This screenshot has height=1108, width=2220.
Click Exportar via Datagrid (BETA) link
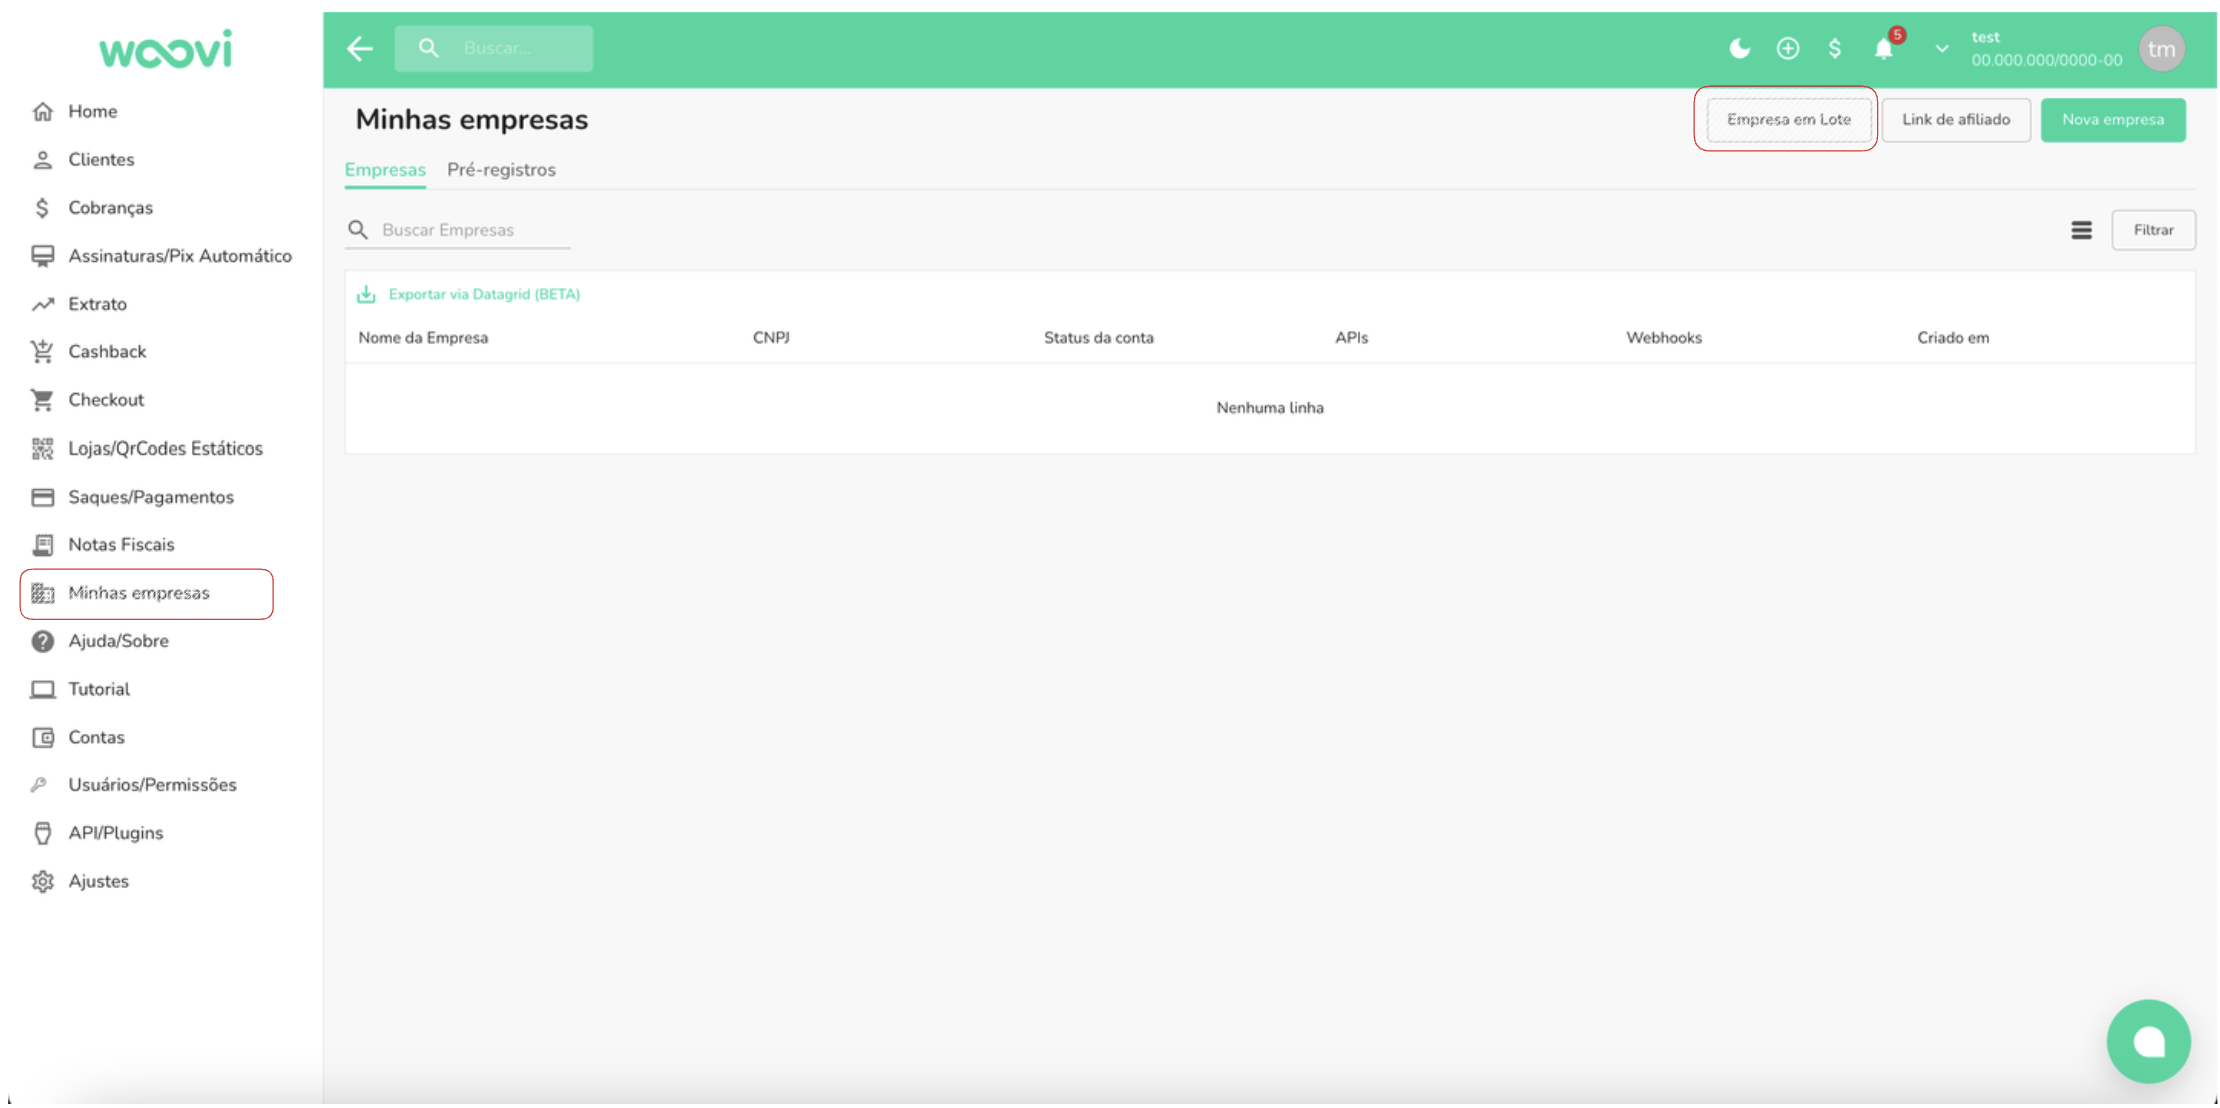coord(483,294)
